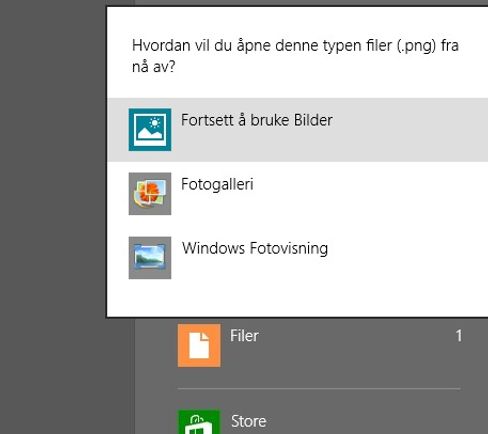Click the Fotogalleri app icon
The image size is (488, 434).
click(x=150, y=194)
